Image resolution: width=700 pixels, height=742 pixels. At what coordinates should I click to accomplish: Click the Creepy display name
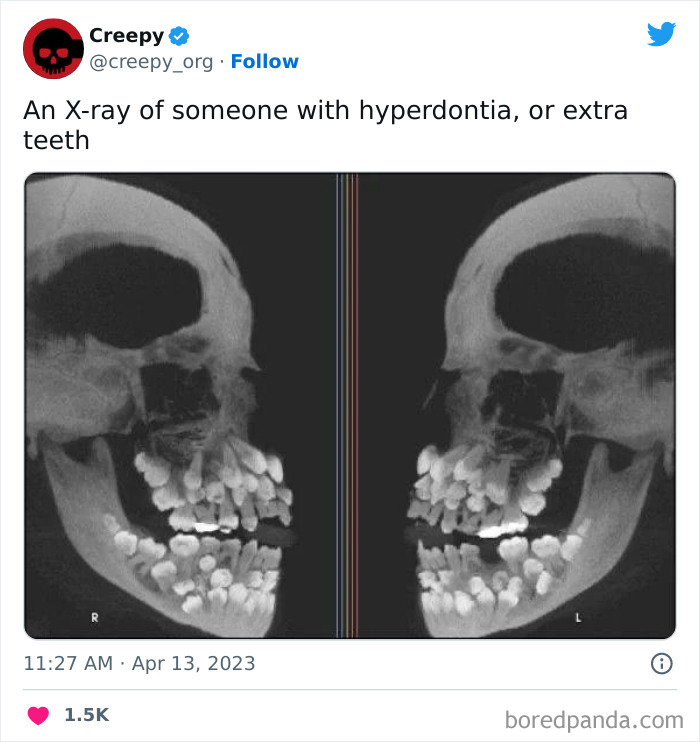126,36
